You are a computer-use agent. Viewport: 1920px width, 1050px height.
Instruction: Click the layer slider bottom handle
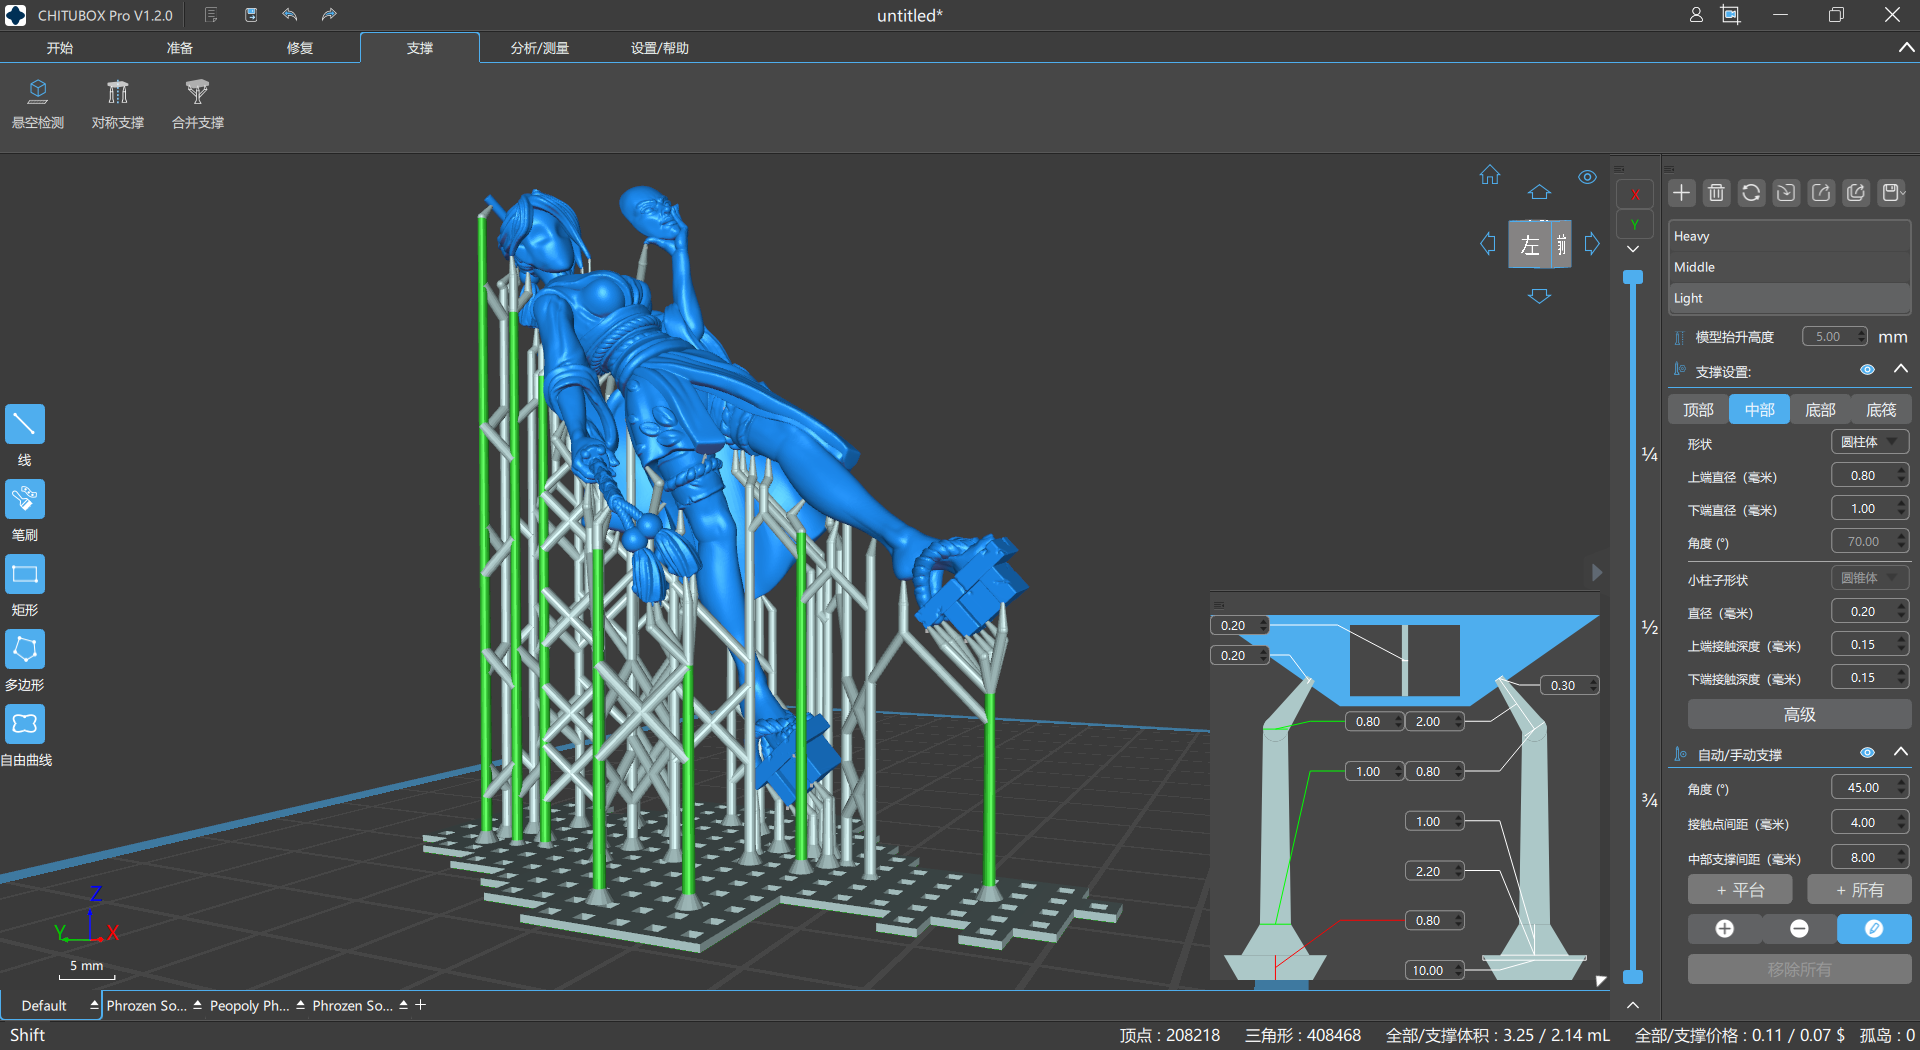(x=1633, y=977)
